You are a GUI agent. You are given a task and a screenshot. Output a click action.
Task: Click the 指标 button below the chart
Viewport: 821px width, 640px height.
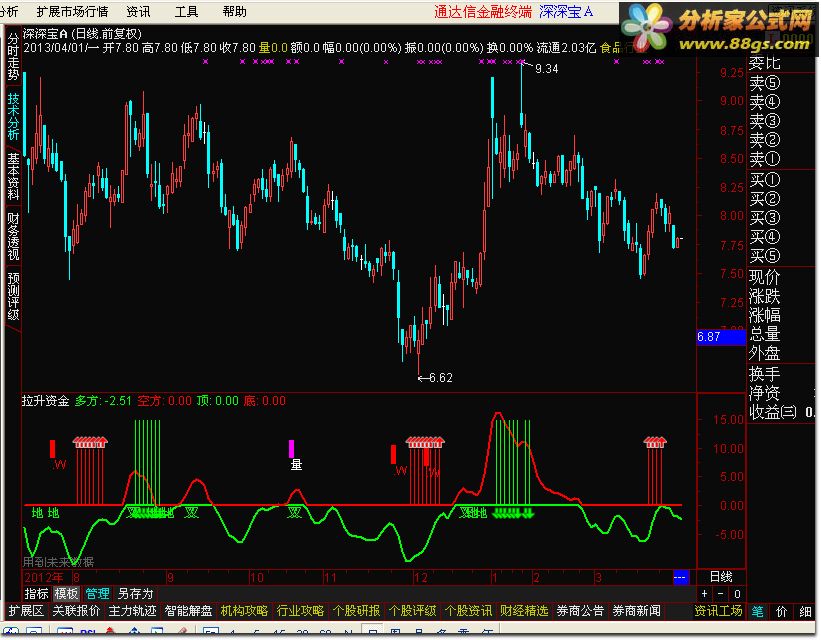(36, 593)
